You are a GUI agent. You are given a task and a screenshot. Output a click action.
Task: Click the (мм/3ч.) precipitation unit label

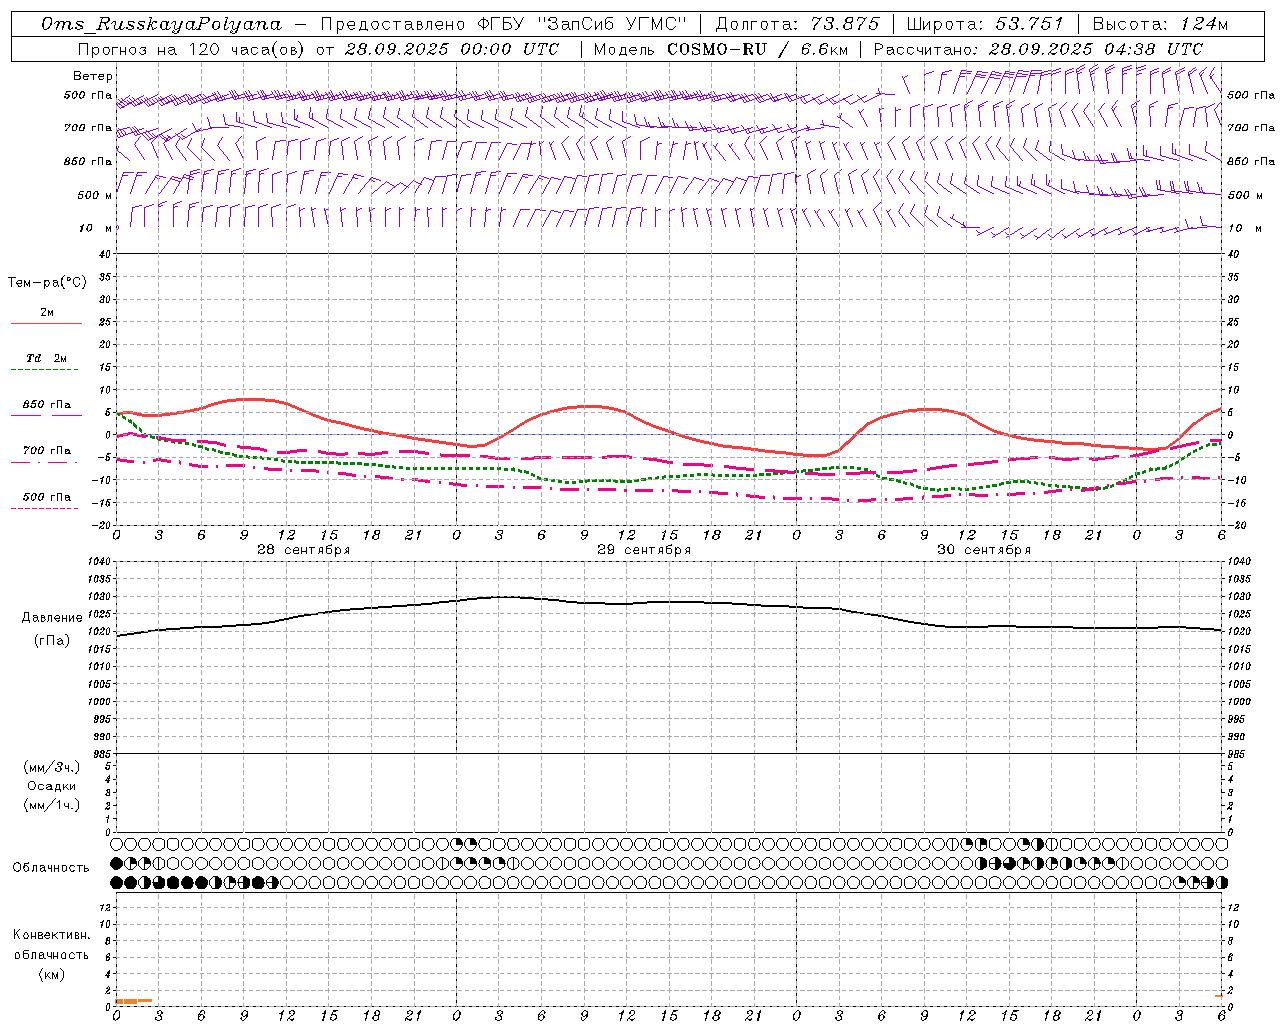pos(52,767)
